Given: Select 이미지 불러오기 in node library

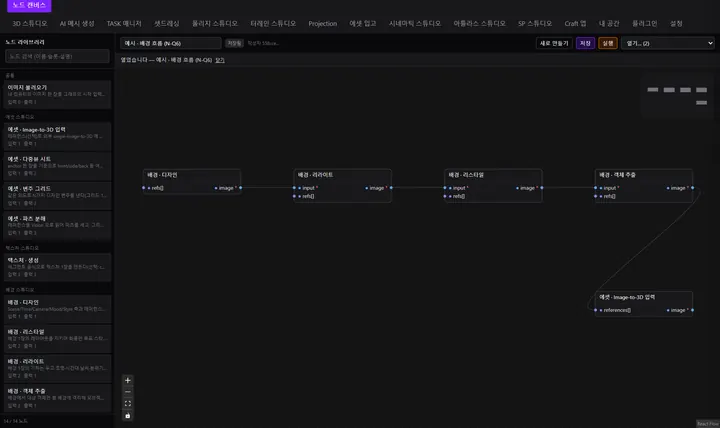Looking at the screenshot, I should [x=57, y=94].
